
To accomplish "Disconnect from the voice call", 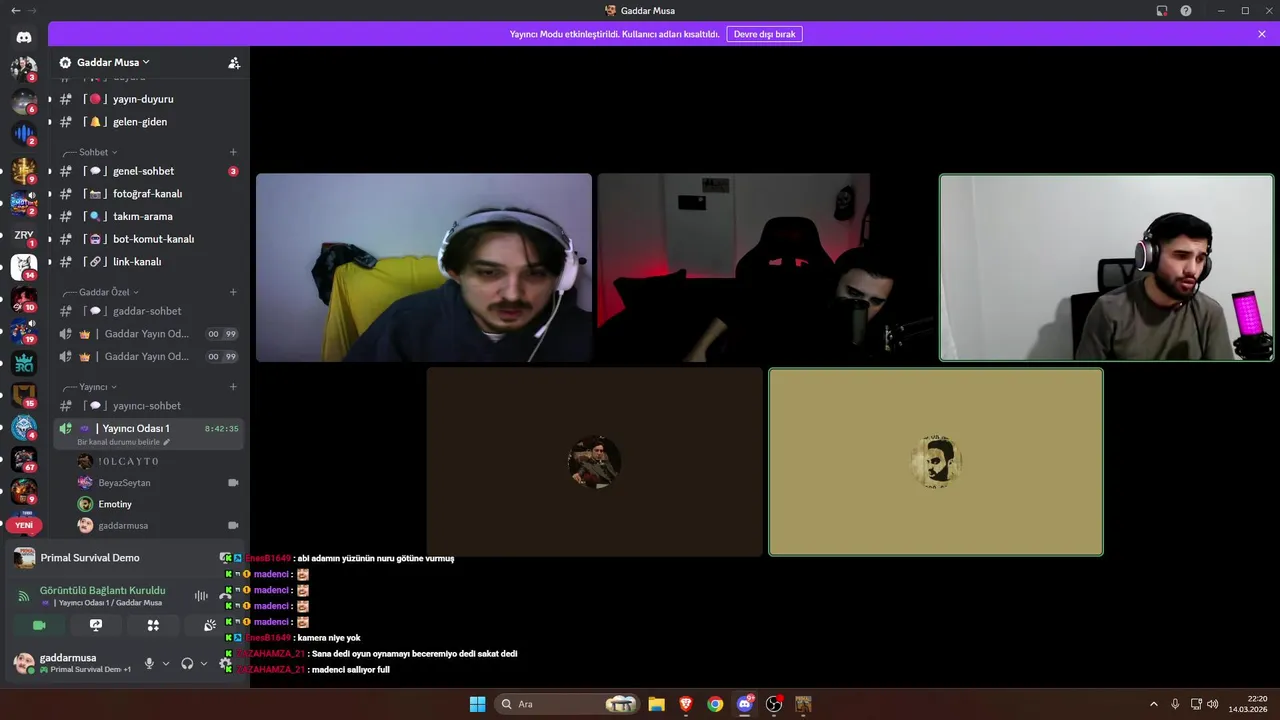I will pos(225,596).
